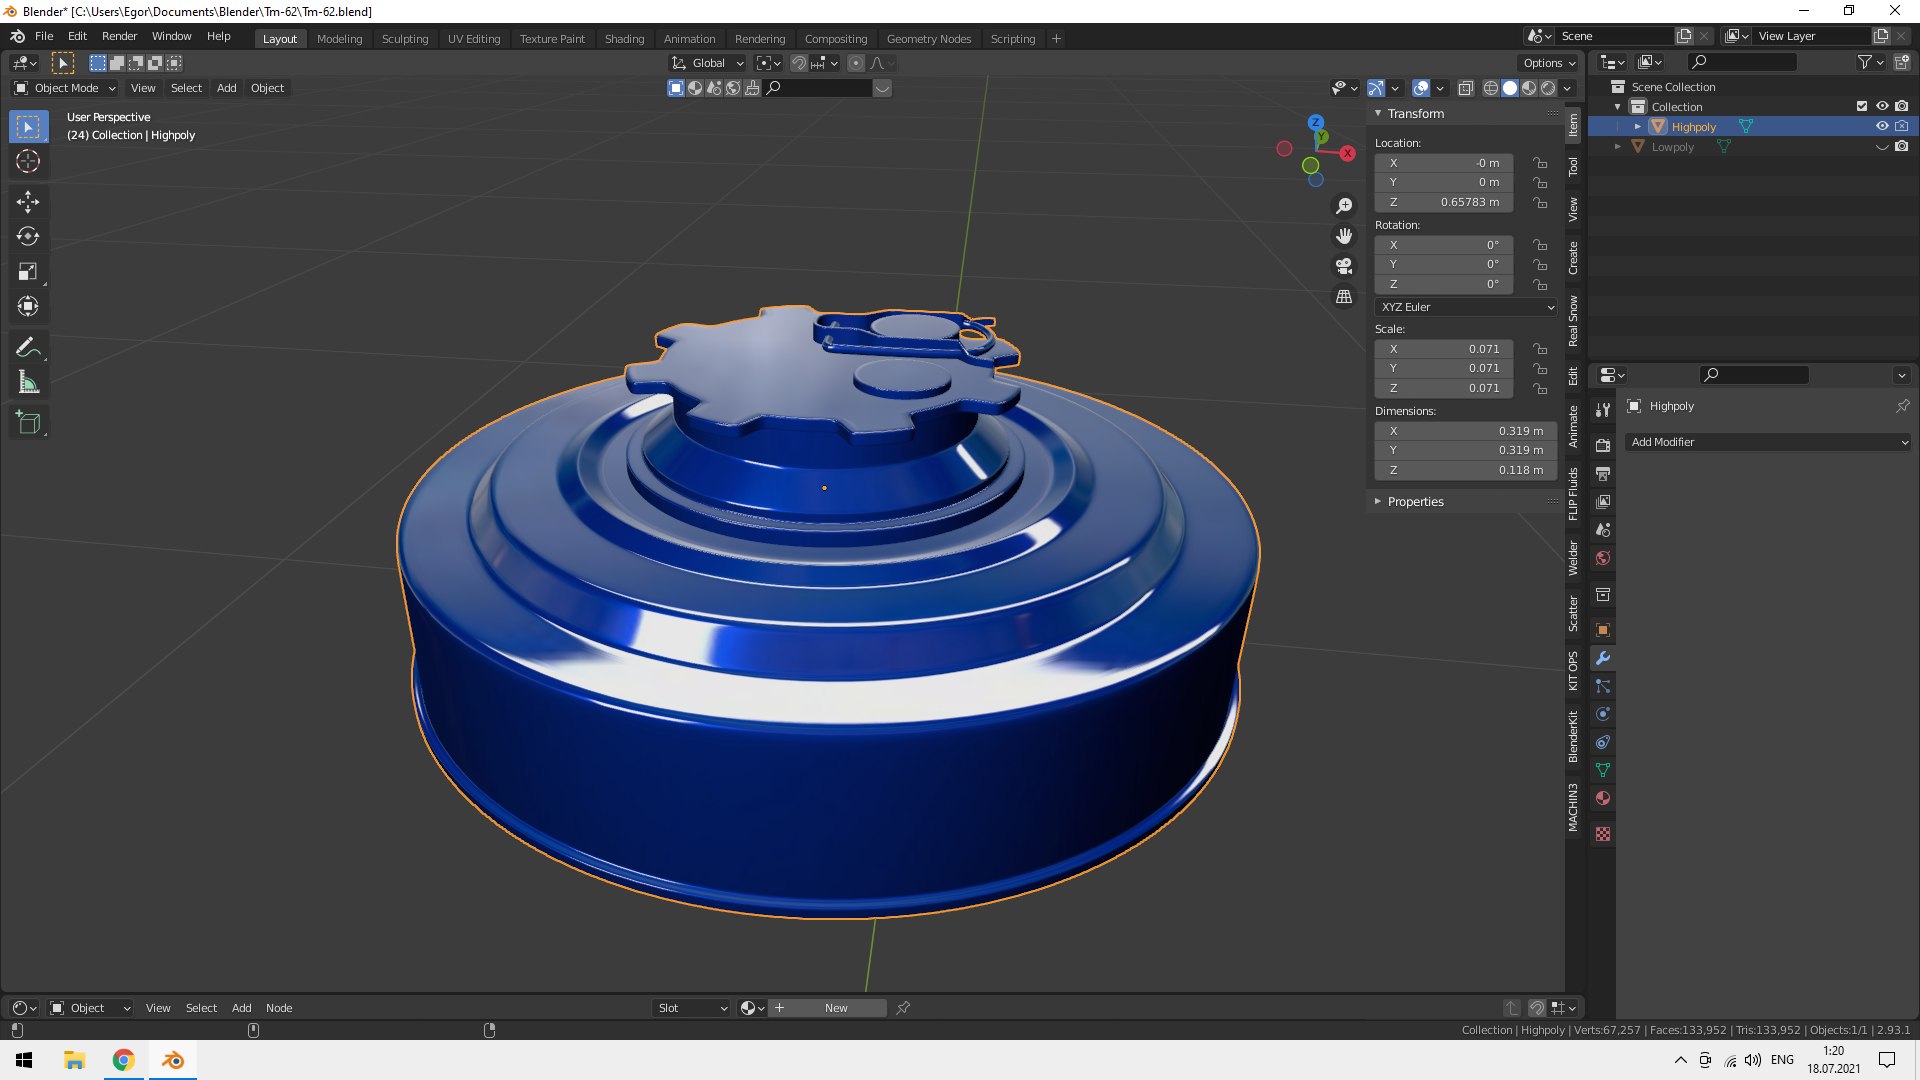Activate the Transform tool
Screen dimensions: 1920x1080
(x=28, y=307)
